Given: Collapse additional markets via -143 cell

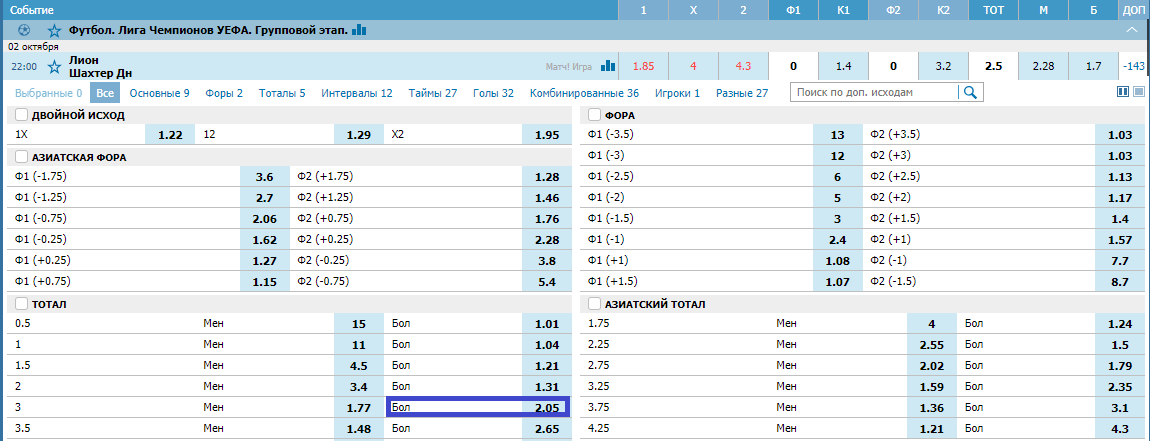Looking at the screenshot, I should [x=1134, y=66].
